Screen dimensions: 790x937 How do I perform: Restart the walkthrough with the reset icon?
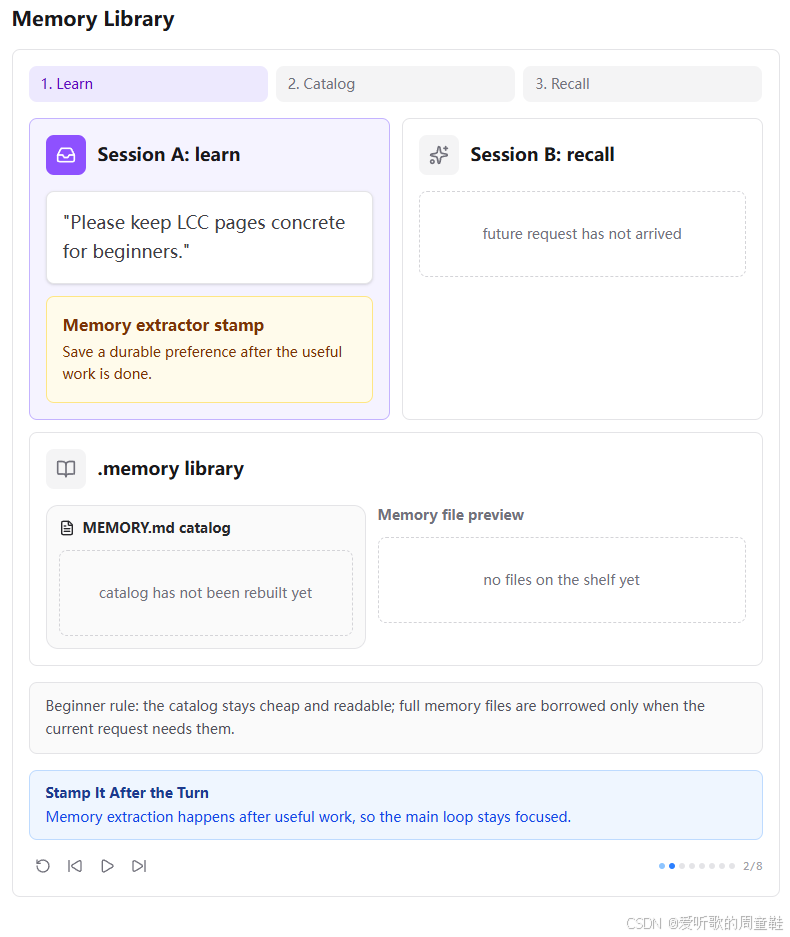tap(42, 866)
